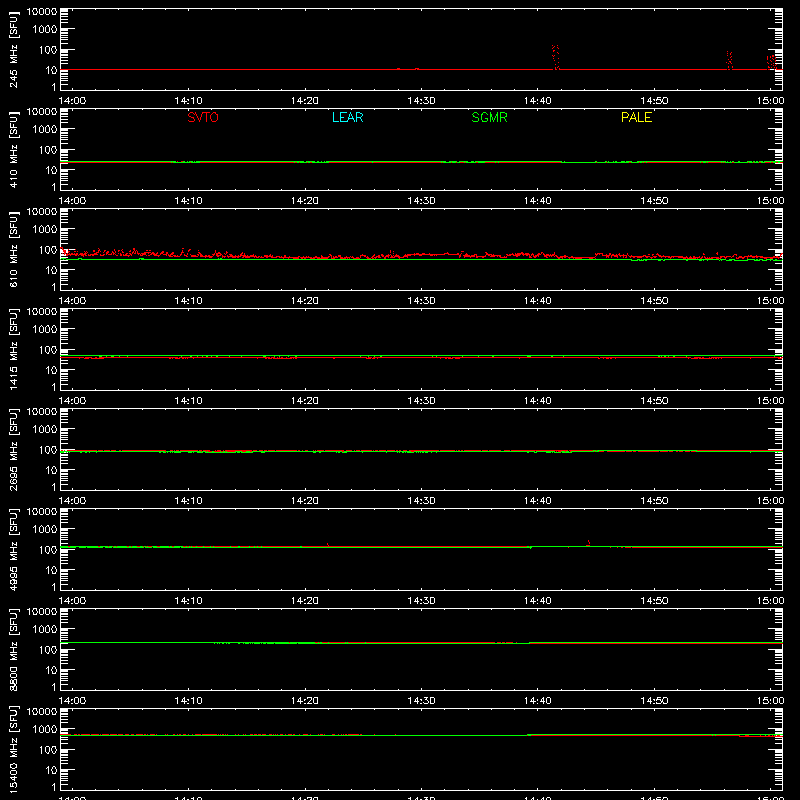Select the green SGMR station label
The image size is (800, 800).
point(489,117)
